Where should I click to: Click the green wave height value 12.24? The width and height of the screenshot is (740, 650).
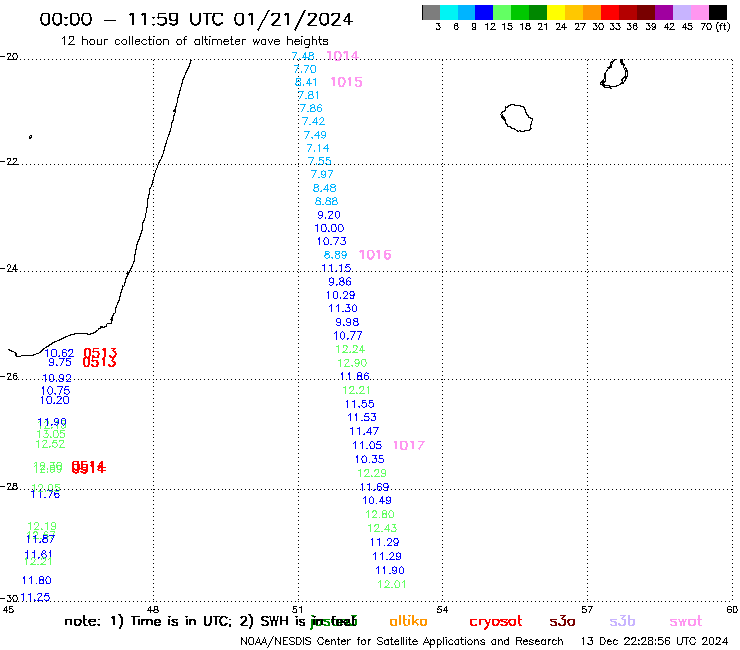[350, 349]
